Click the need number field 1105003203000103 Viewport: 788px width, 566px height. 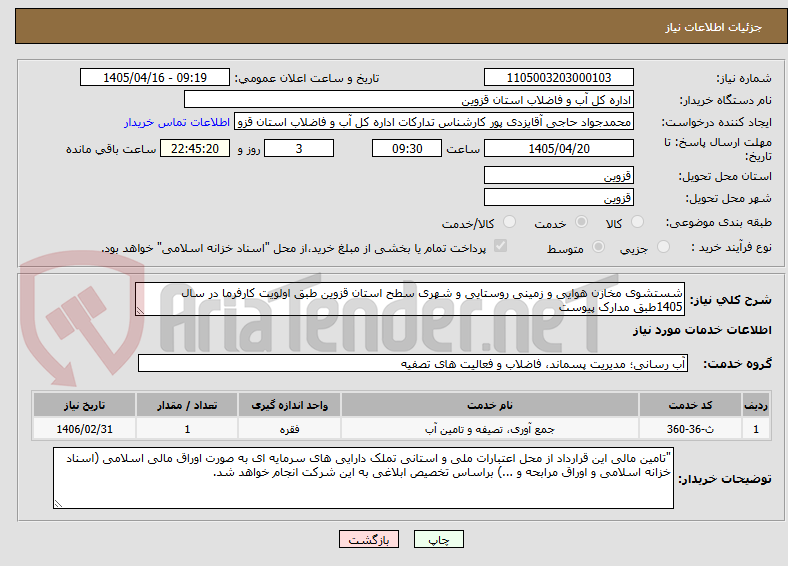558,77
